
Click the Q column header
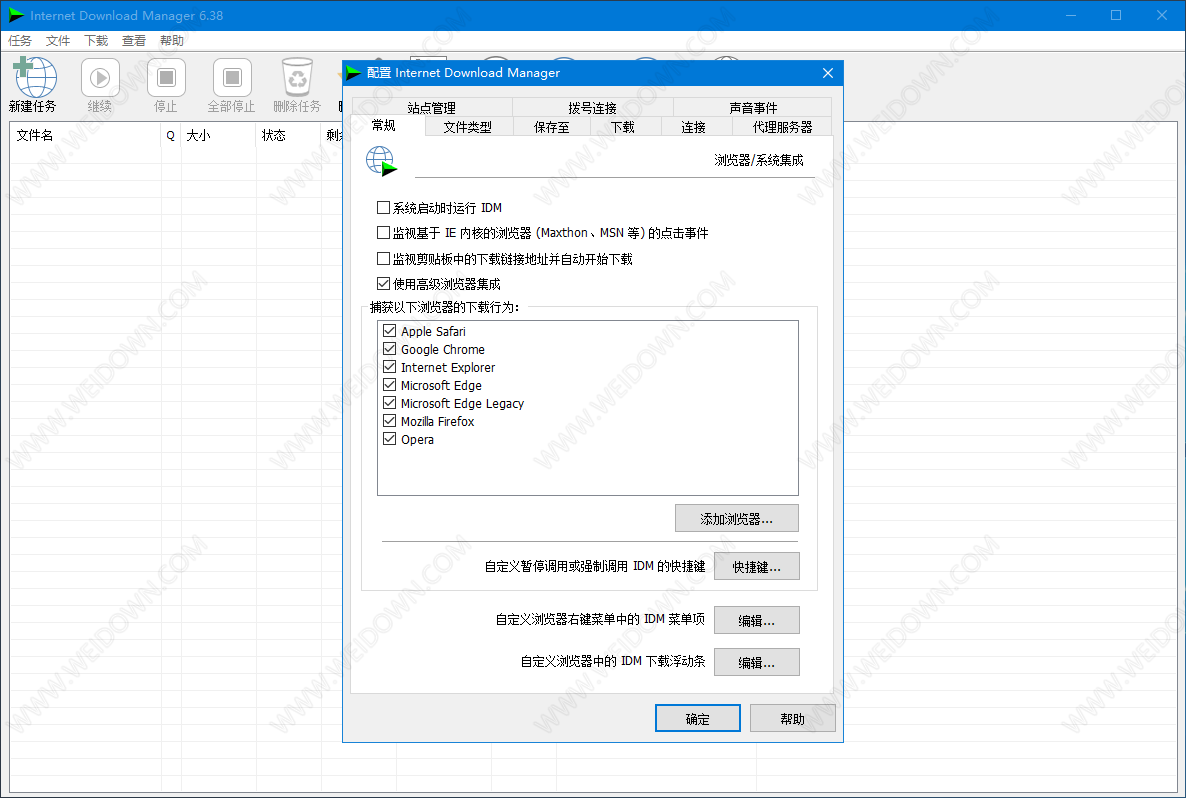pyautogui.click(x=171, y=135)
